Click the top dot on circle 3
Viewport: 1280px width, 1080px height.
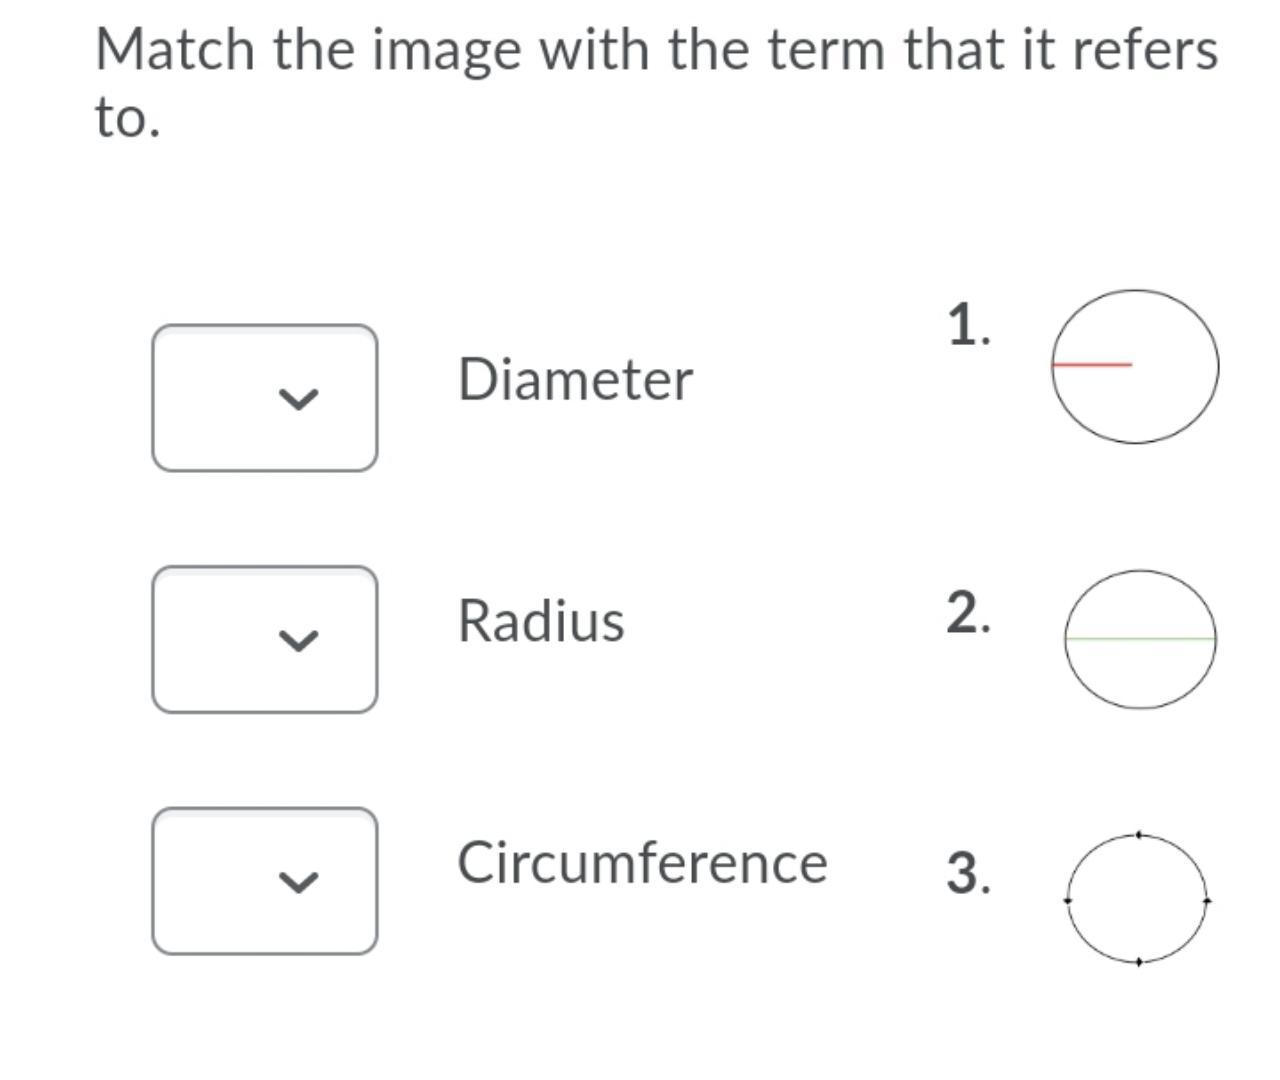[x=1139, y=835]
